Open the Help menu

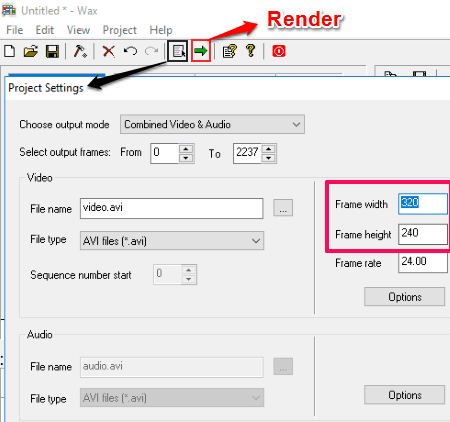tap(161, 30)
